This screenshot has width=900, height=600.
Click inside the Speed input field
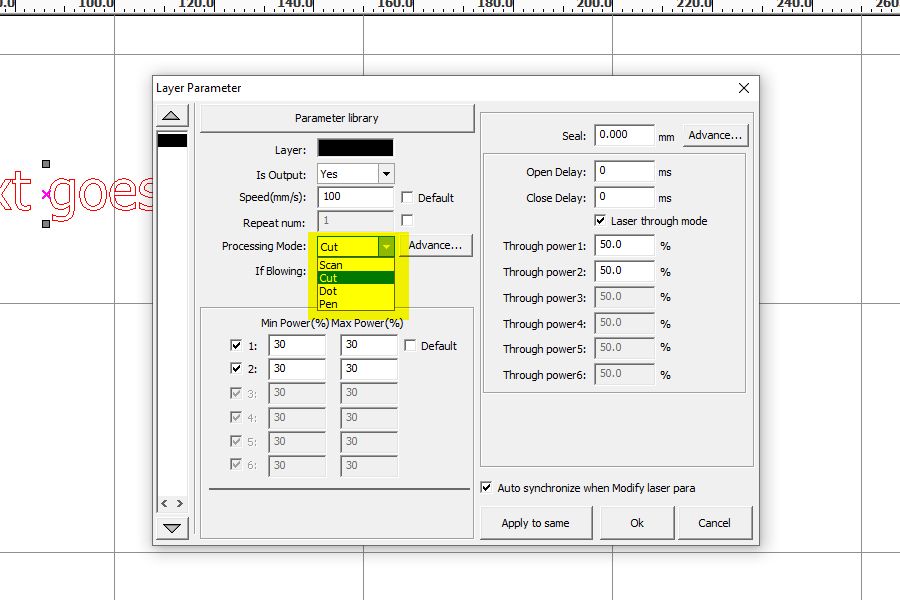[x=355, y=197]
